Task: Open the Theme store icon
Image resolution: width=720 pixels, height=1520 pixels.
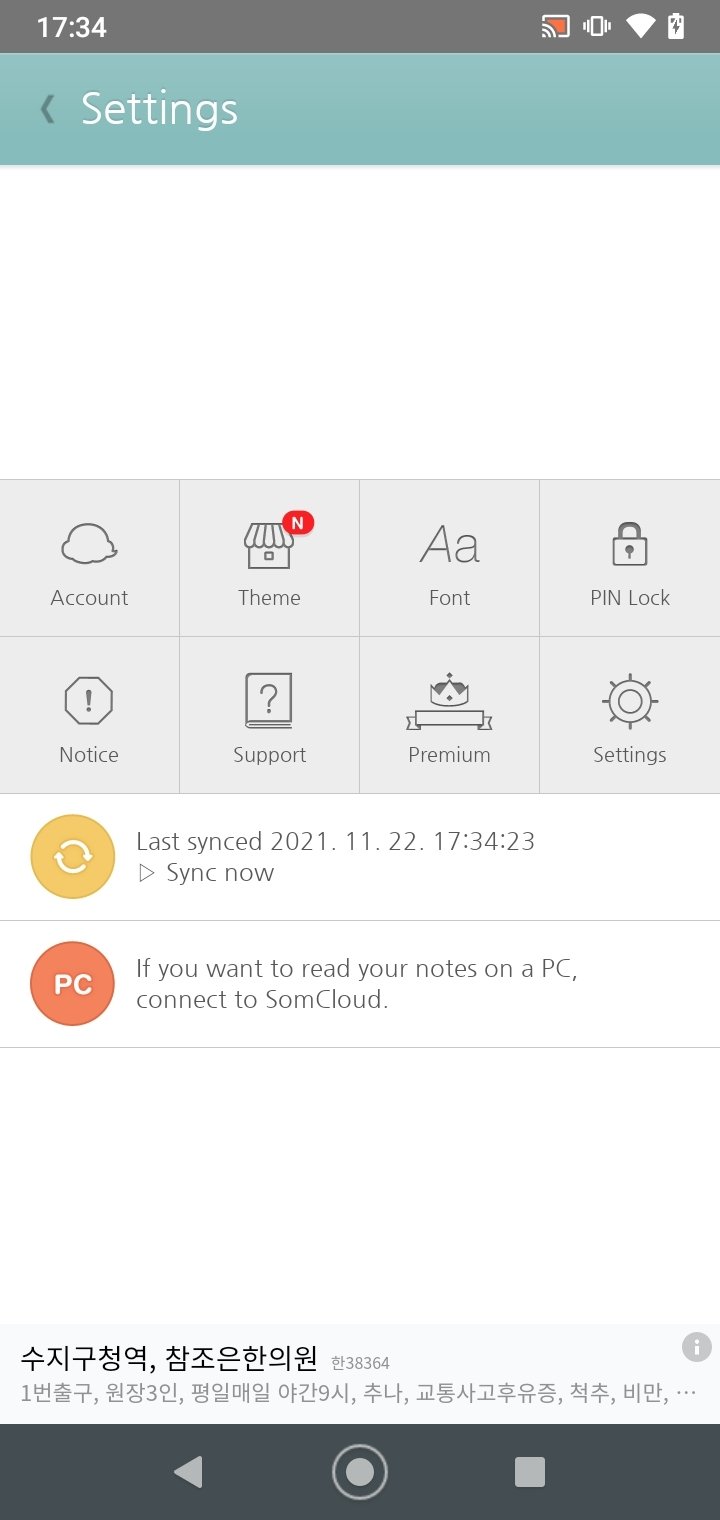Action: point(268,546)
